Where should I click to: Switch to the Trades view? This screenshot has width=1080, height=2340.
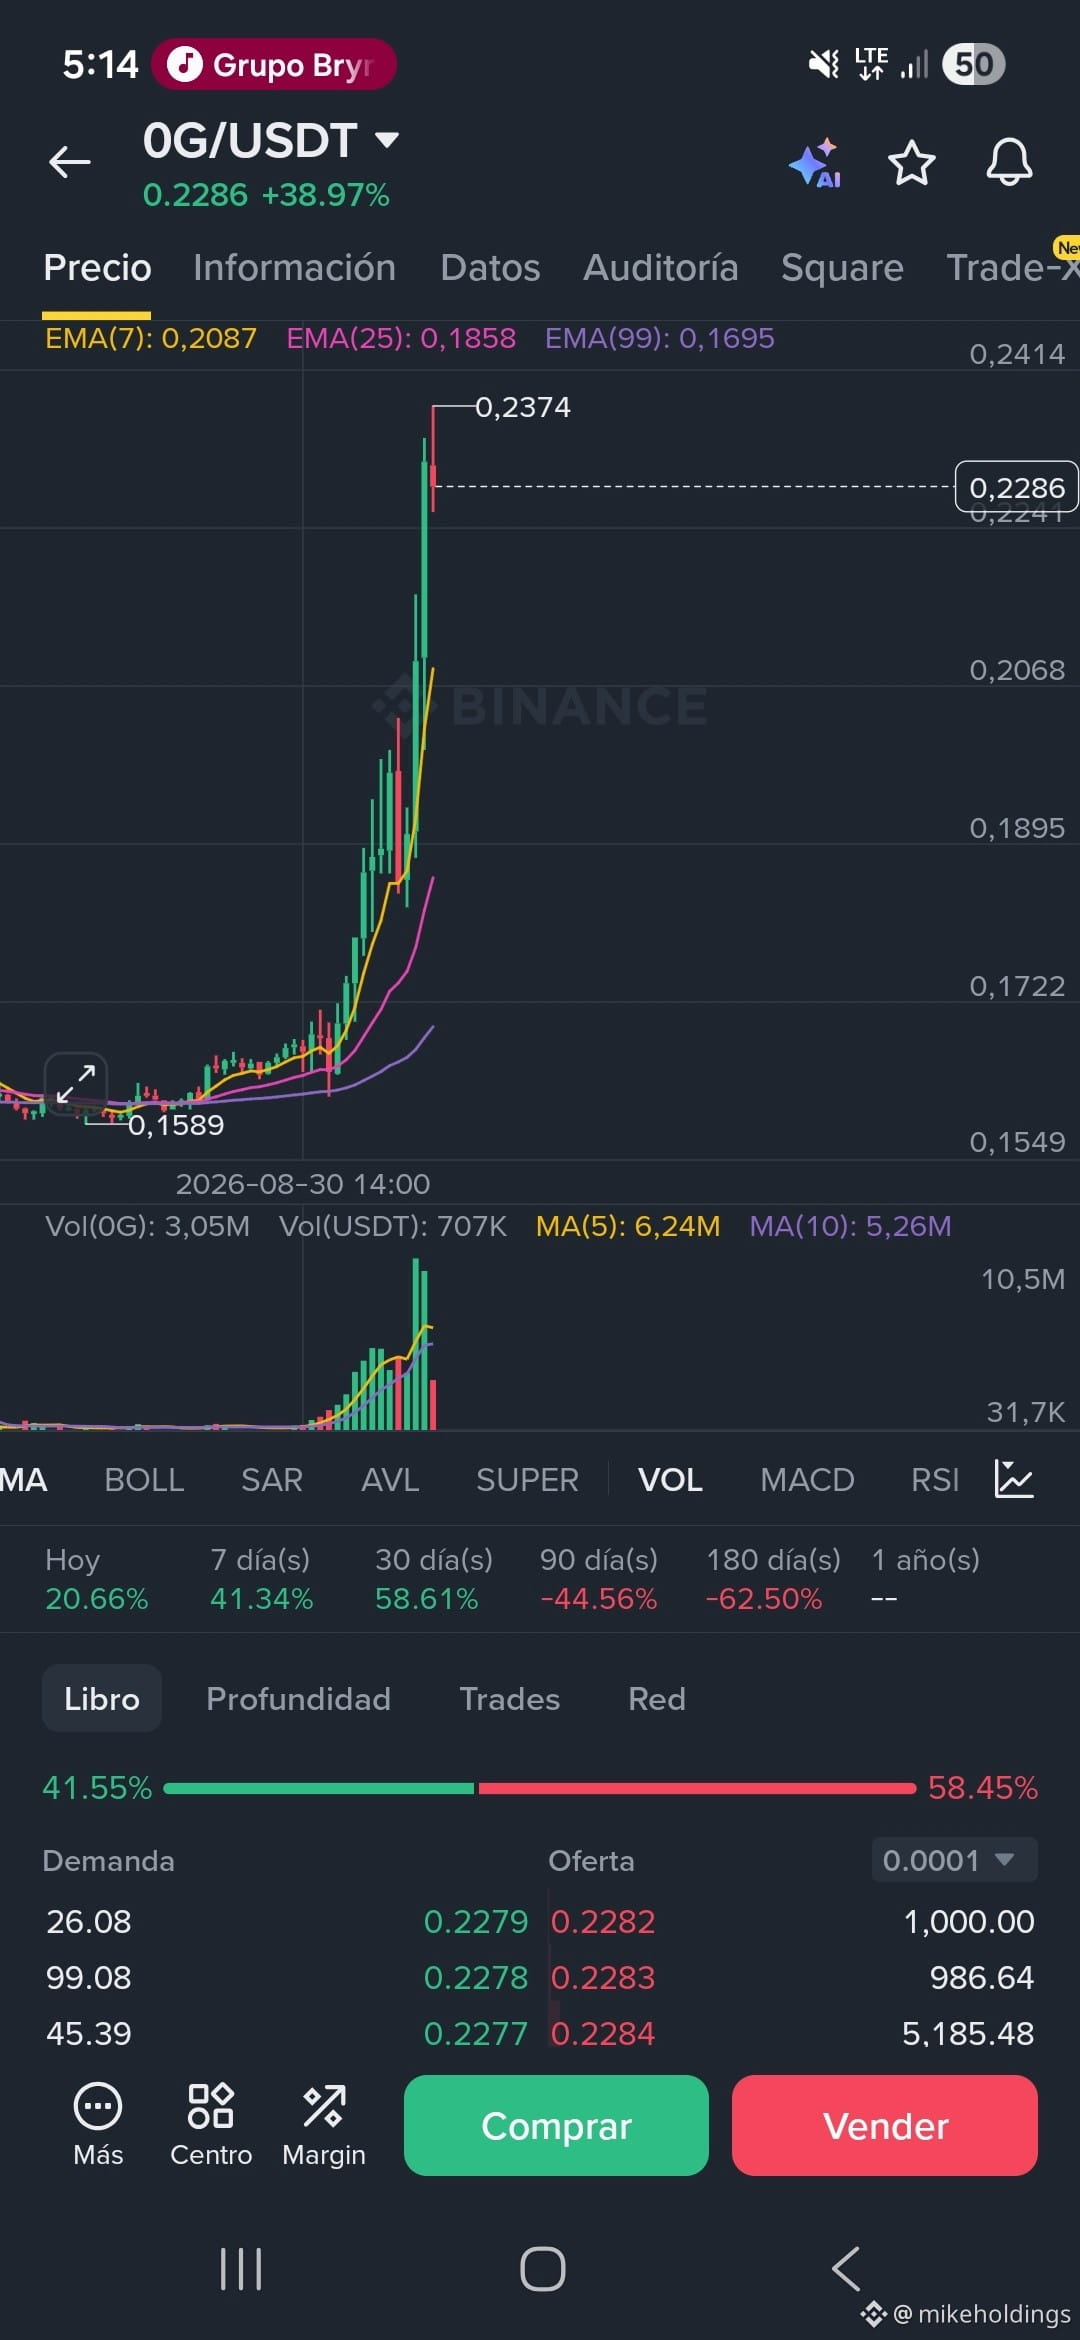[x=509, y=1699]
